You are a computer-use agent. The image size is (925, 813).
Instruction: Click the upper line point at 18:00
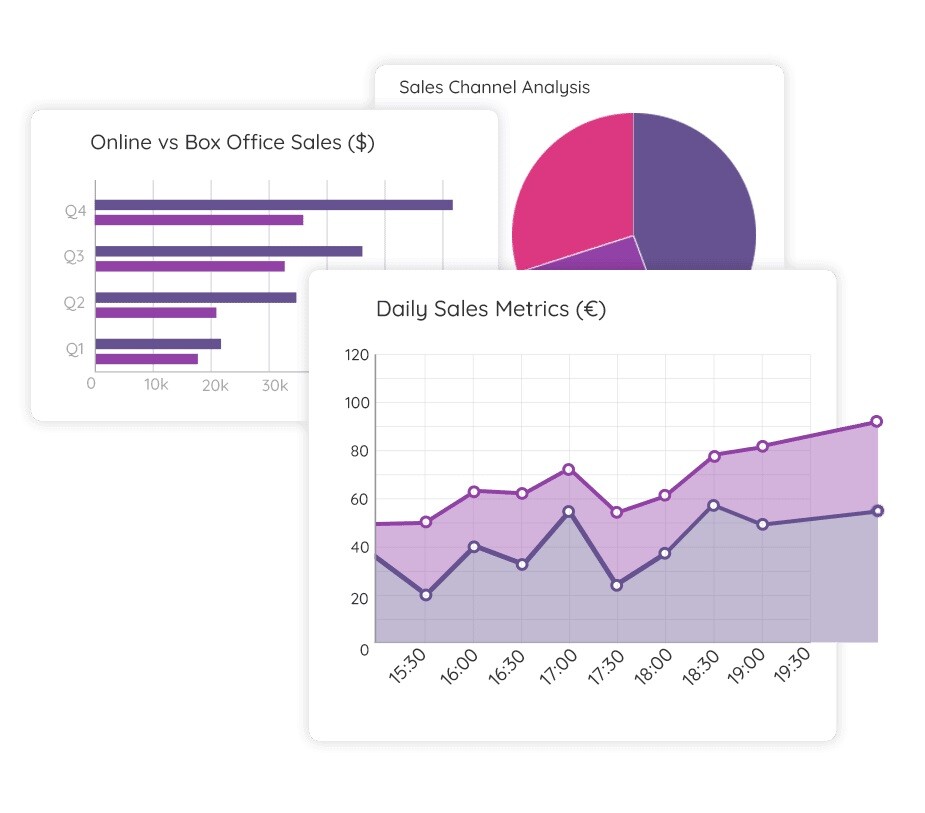click(x=665, y=496)
